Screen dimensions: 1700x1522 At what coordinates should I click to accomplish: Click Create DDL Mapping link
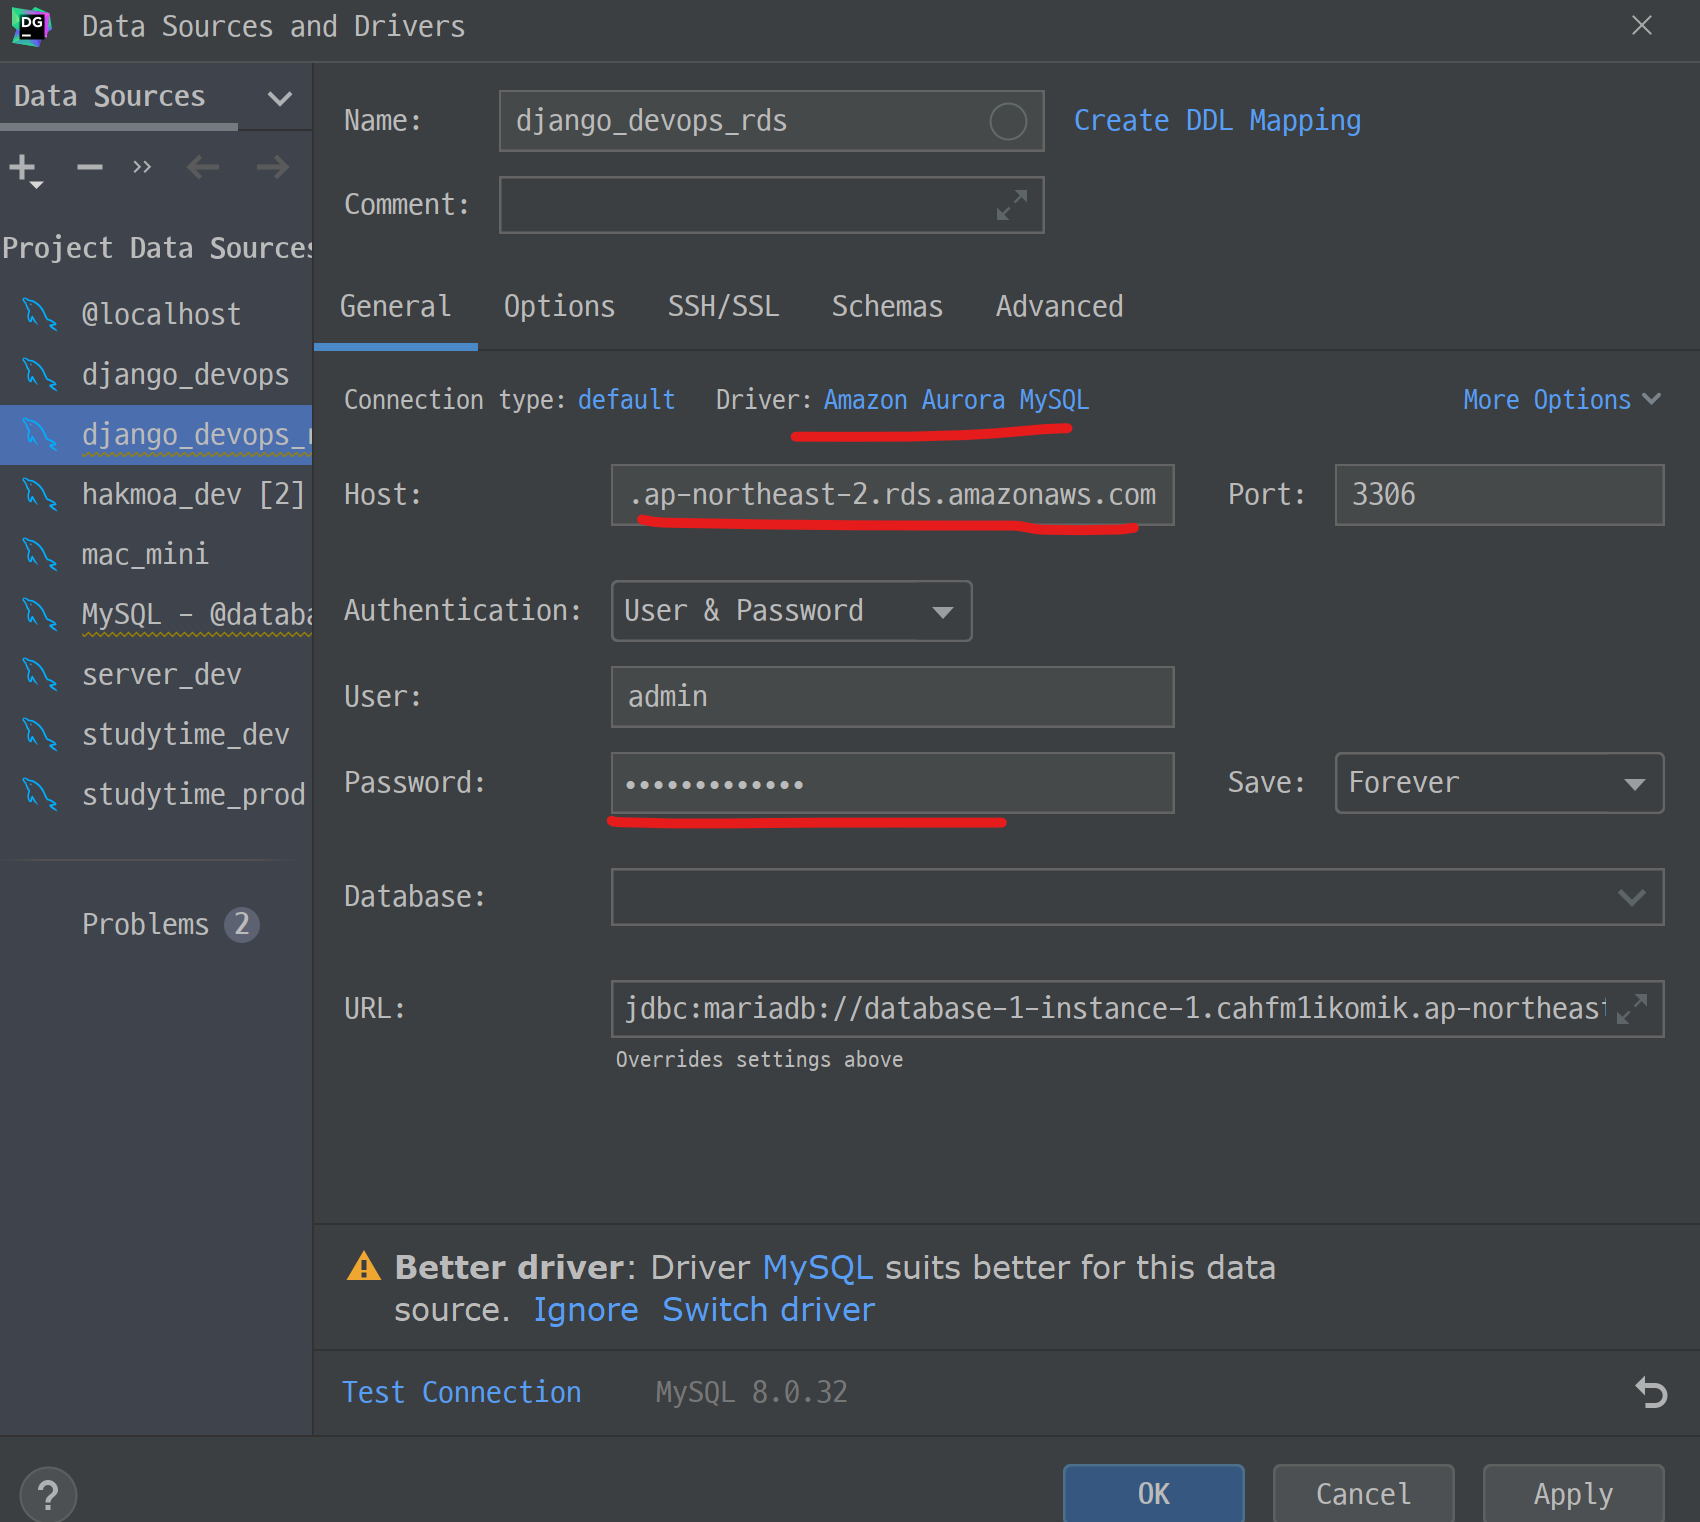(x=1217, y=121)
